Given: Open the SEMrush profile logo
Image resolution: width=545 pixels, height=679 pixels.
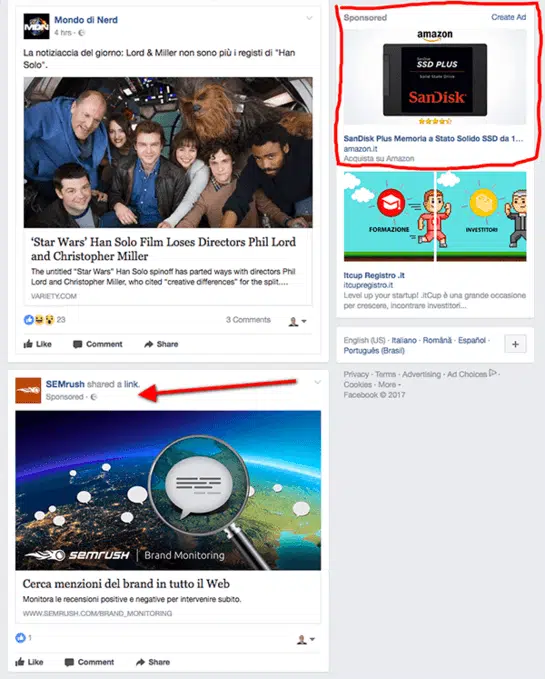Looking at the screenshot, I should [x=28, y=390].
